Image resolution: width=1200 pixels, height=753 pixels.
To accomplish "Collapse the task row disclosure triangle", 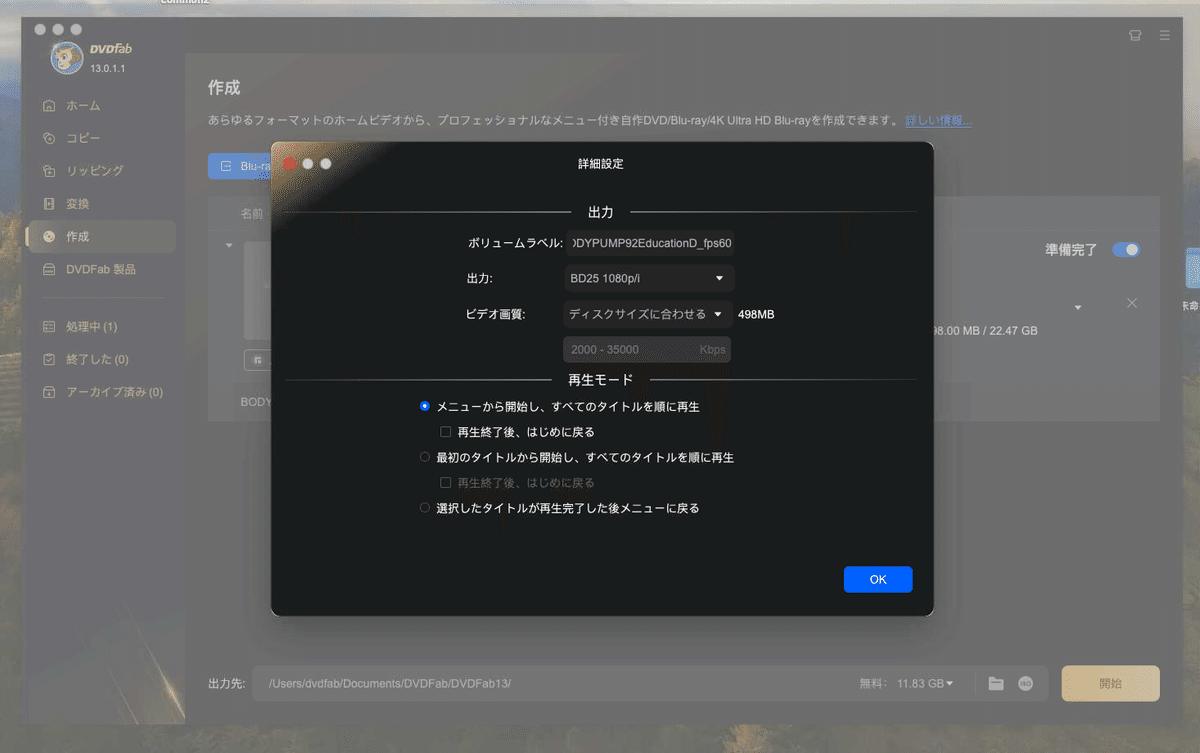I will [x=228, y=246].
